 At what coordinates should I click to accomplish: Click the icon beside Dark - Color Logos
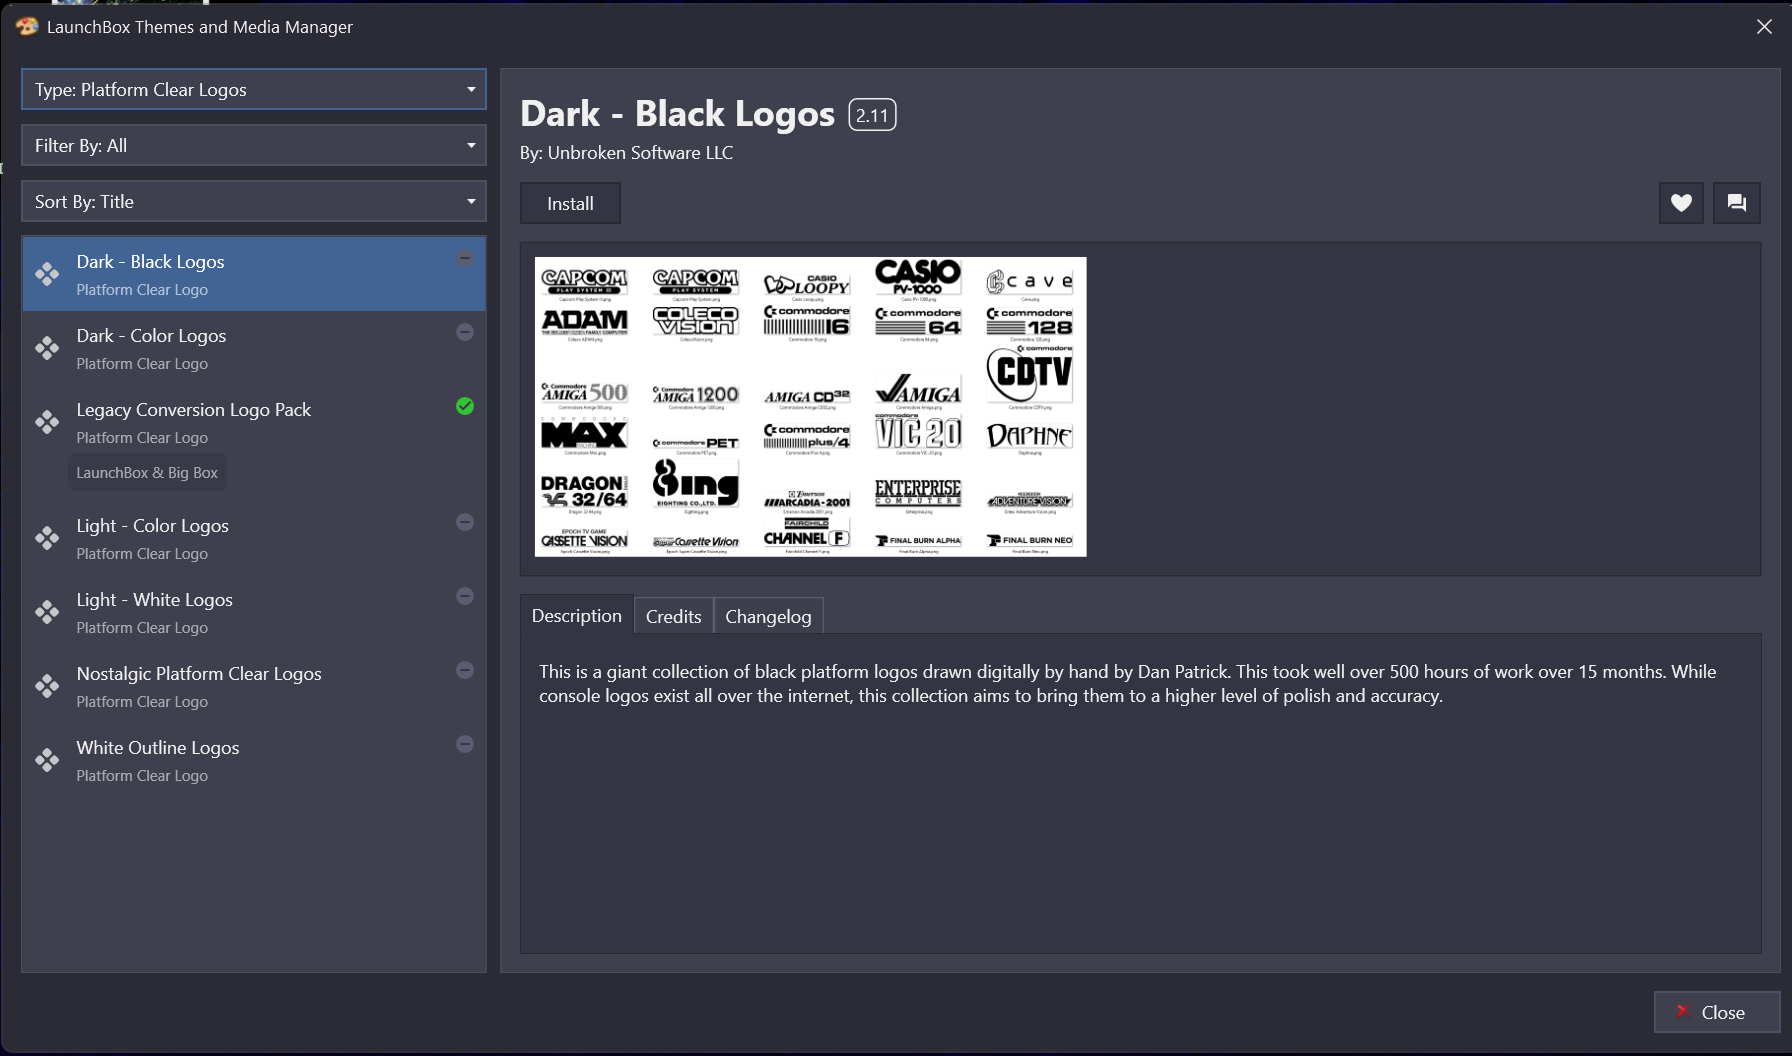(x=47, y=348)
